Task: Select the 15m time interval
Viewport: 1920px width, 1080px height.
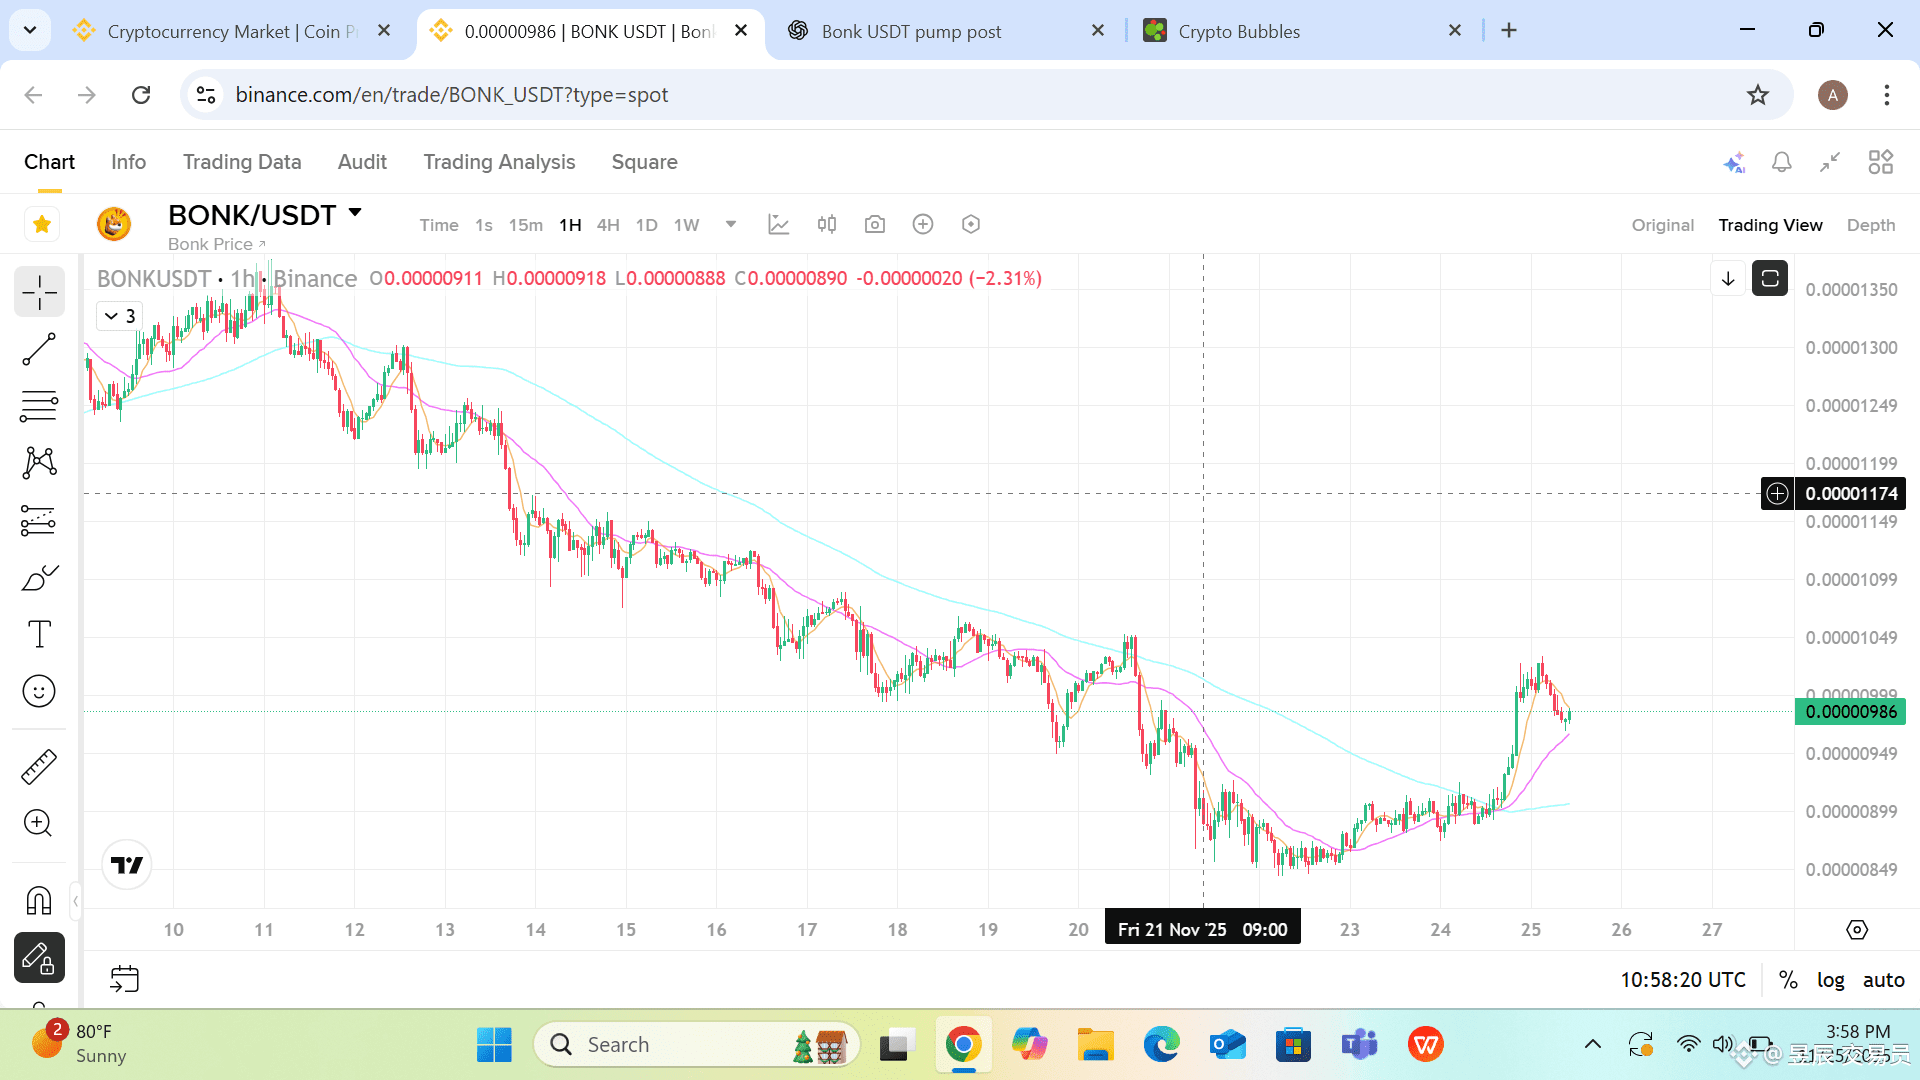Action: tap(526, 225)
